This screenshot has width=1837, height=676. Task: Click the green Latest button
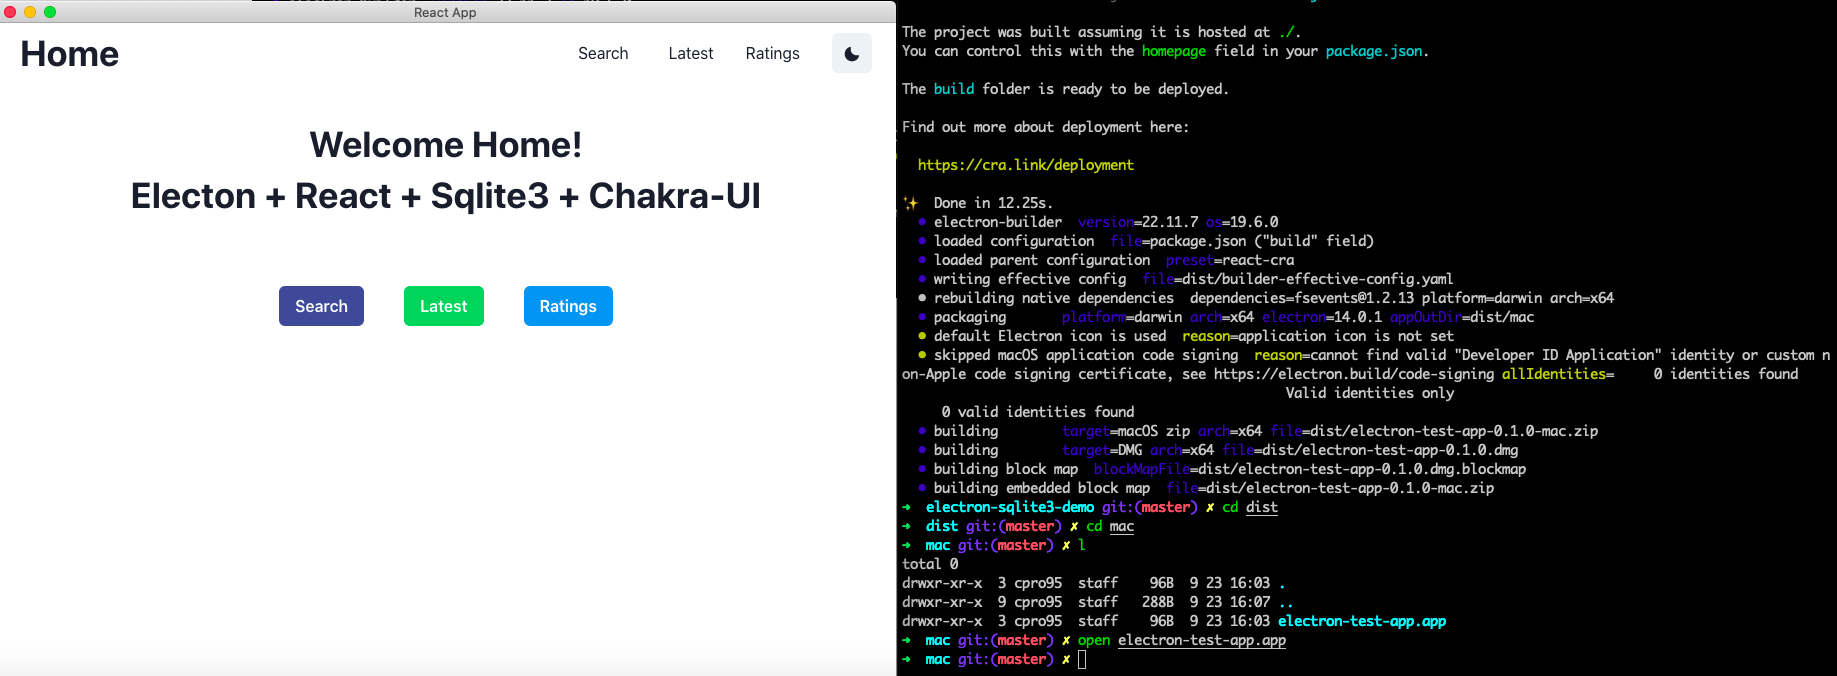coord(444,306)
